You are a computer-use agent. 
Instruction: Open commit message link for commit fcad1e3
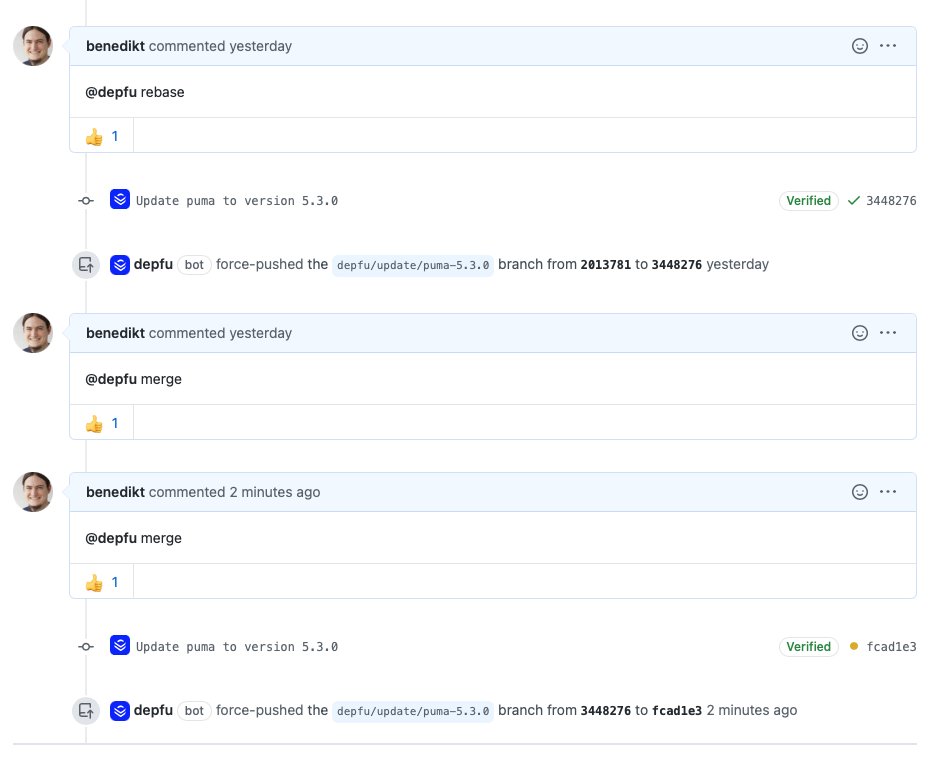click(x=237, y=647)
